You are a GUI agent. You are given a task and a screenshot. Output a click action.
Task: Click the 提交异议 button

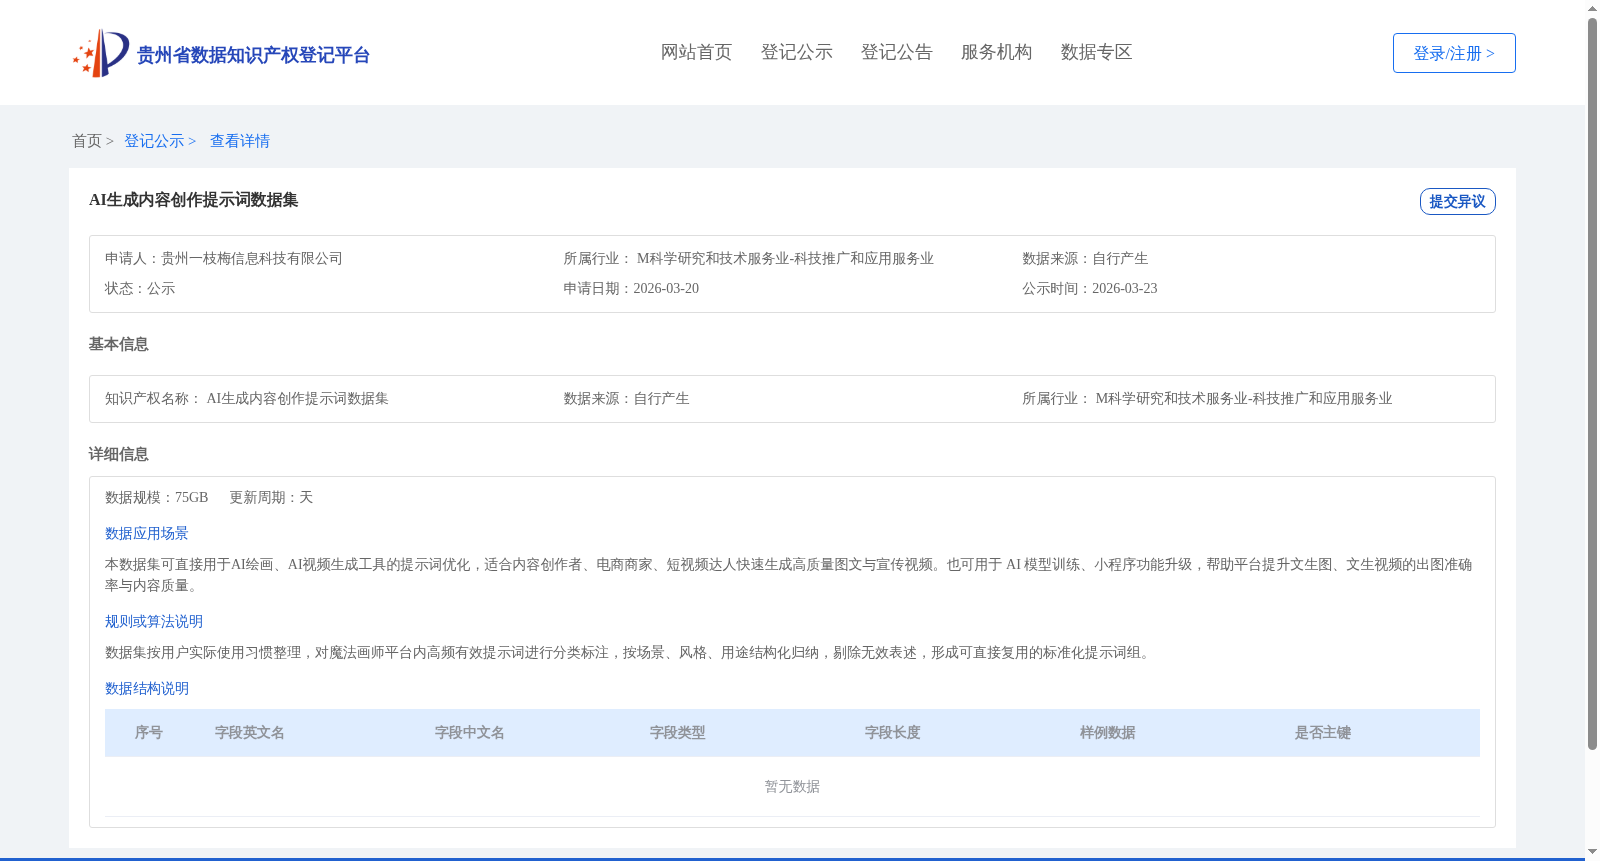click(x=1457, y=201)
